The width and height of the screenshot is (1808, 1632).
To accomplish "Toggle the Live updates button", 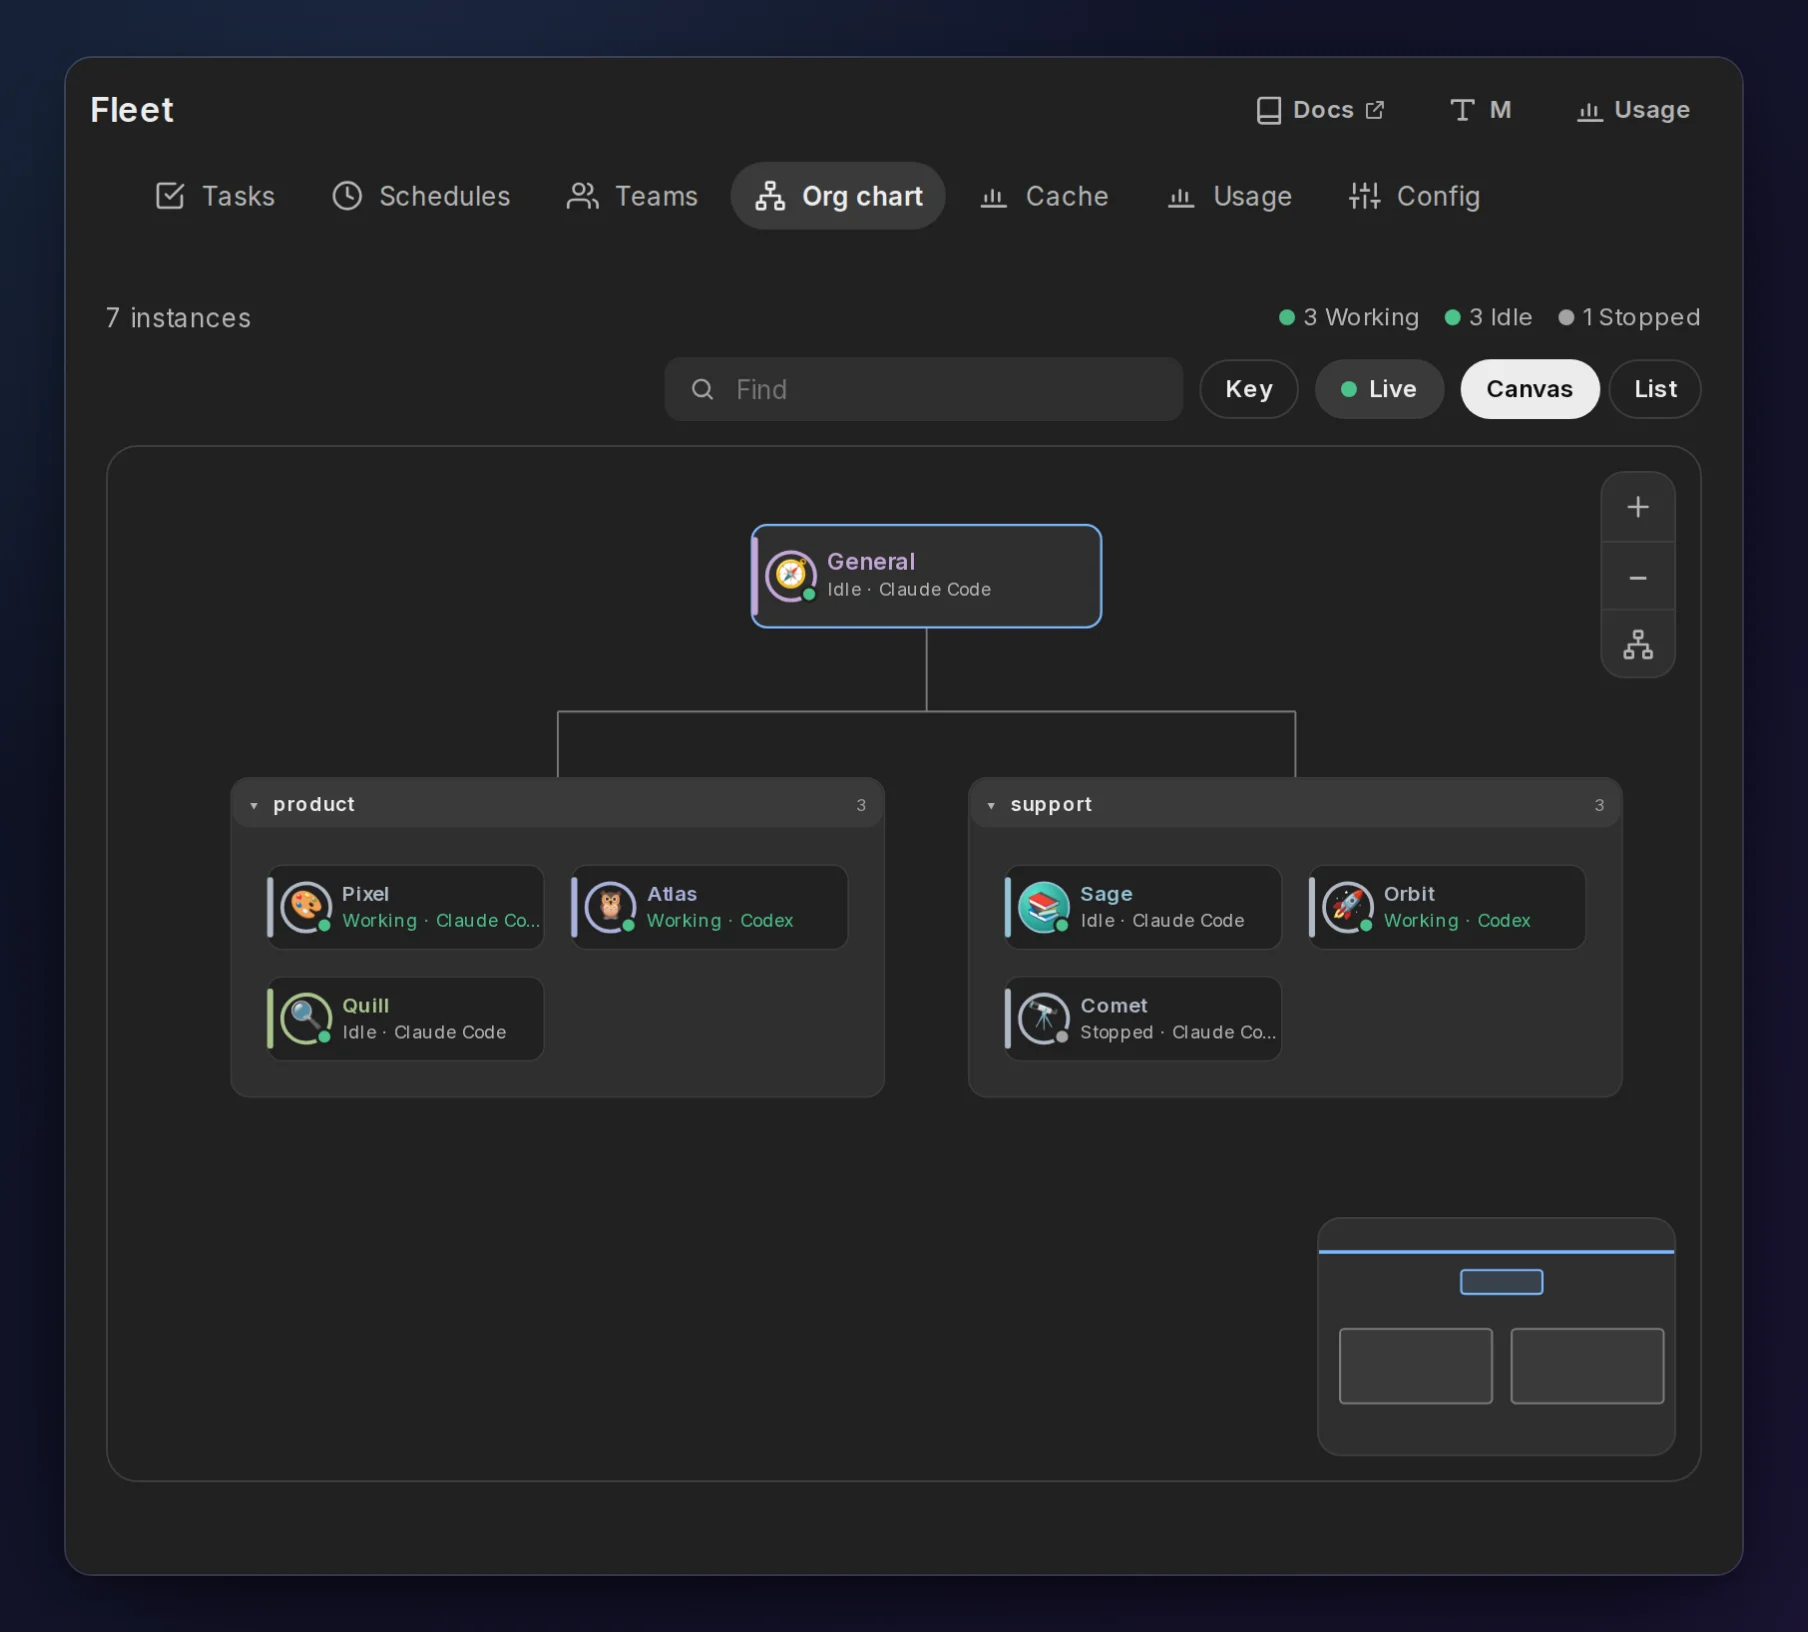I will [x=1379, y=389].
